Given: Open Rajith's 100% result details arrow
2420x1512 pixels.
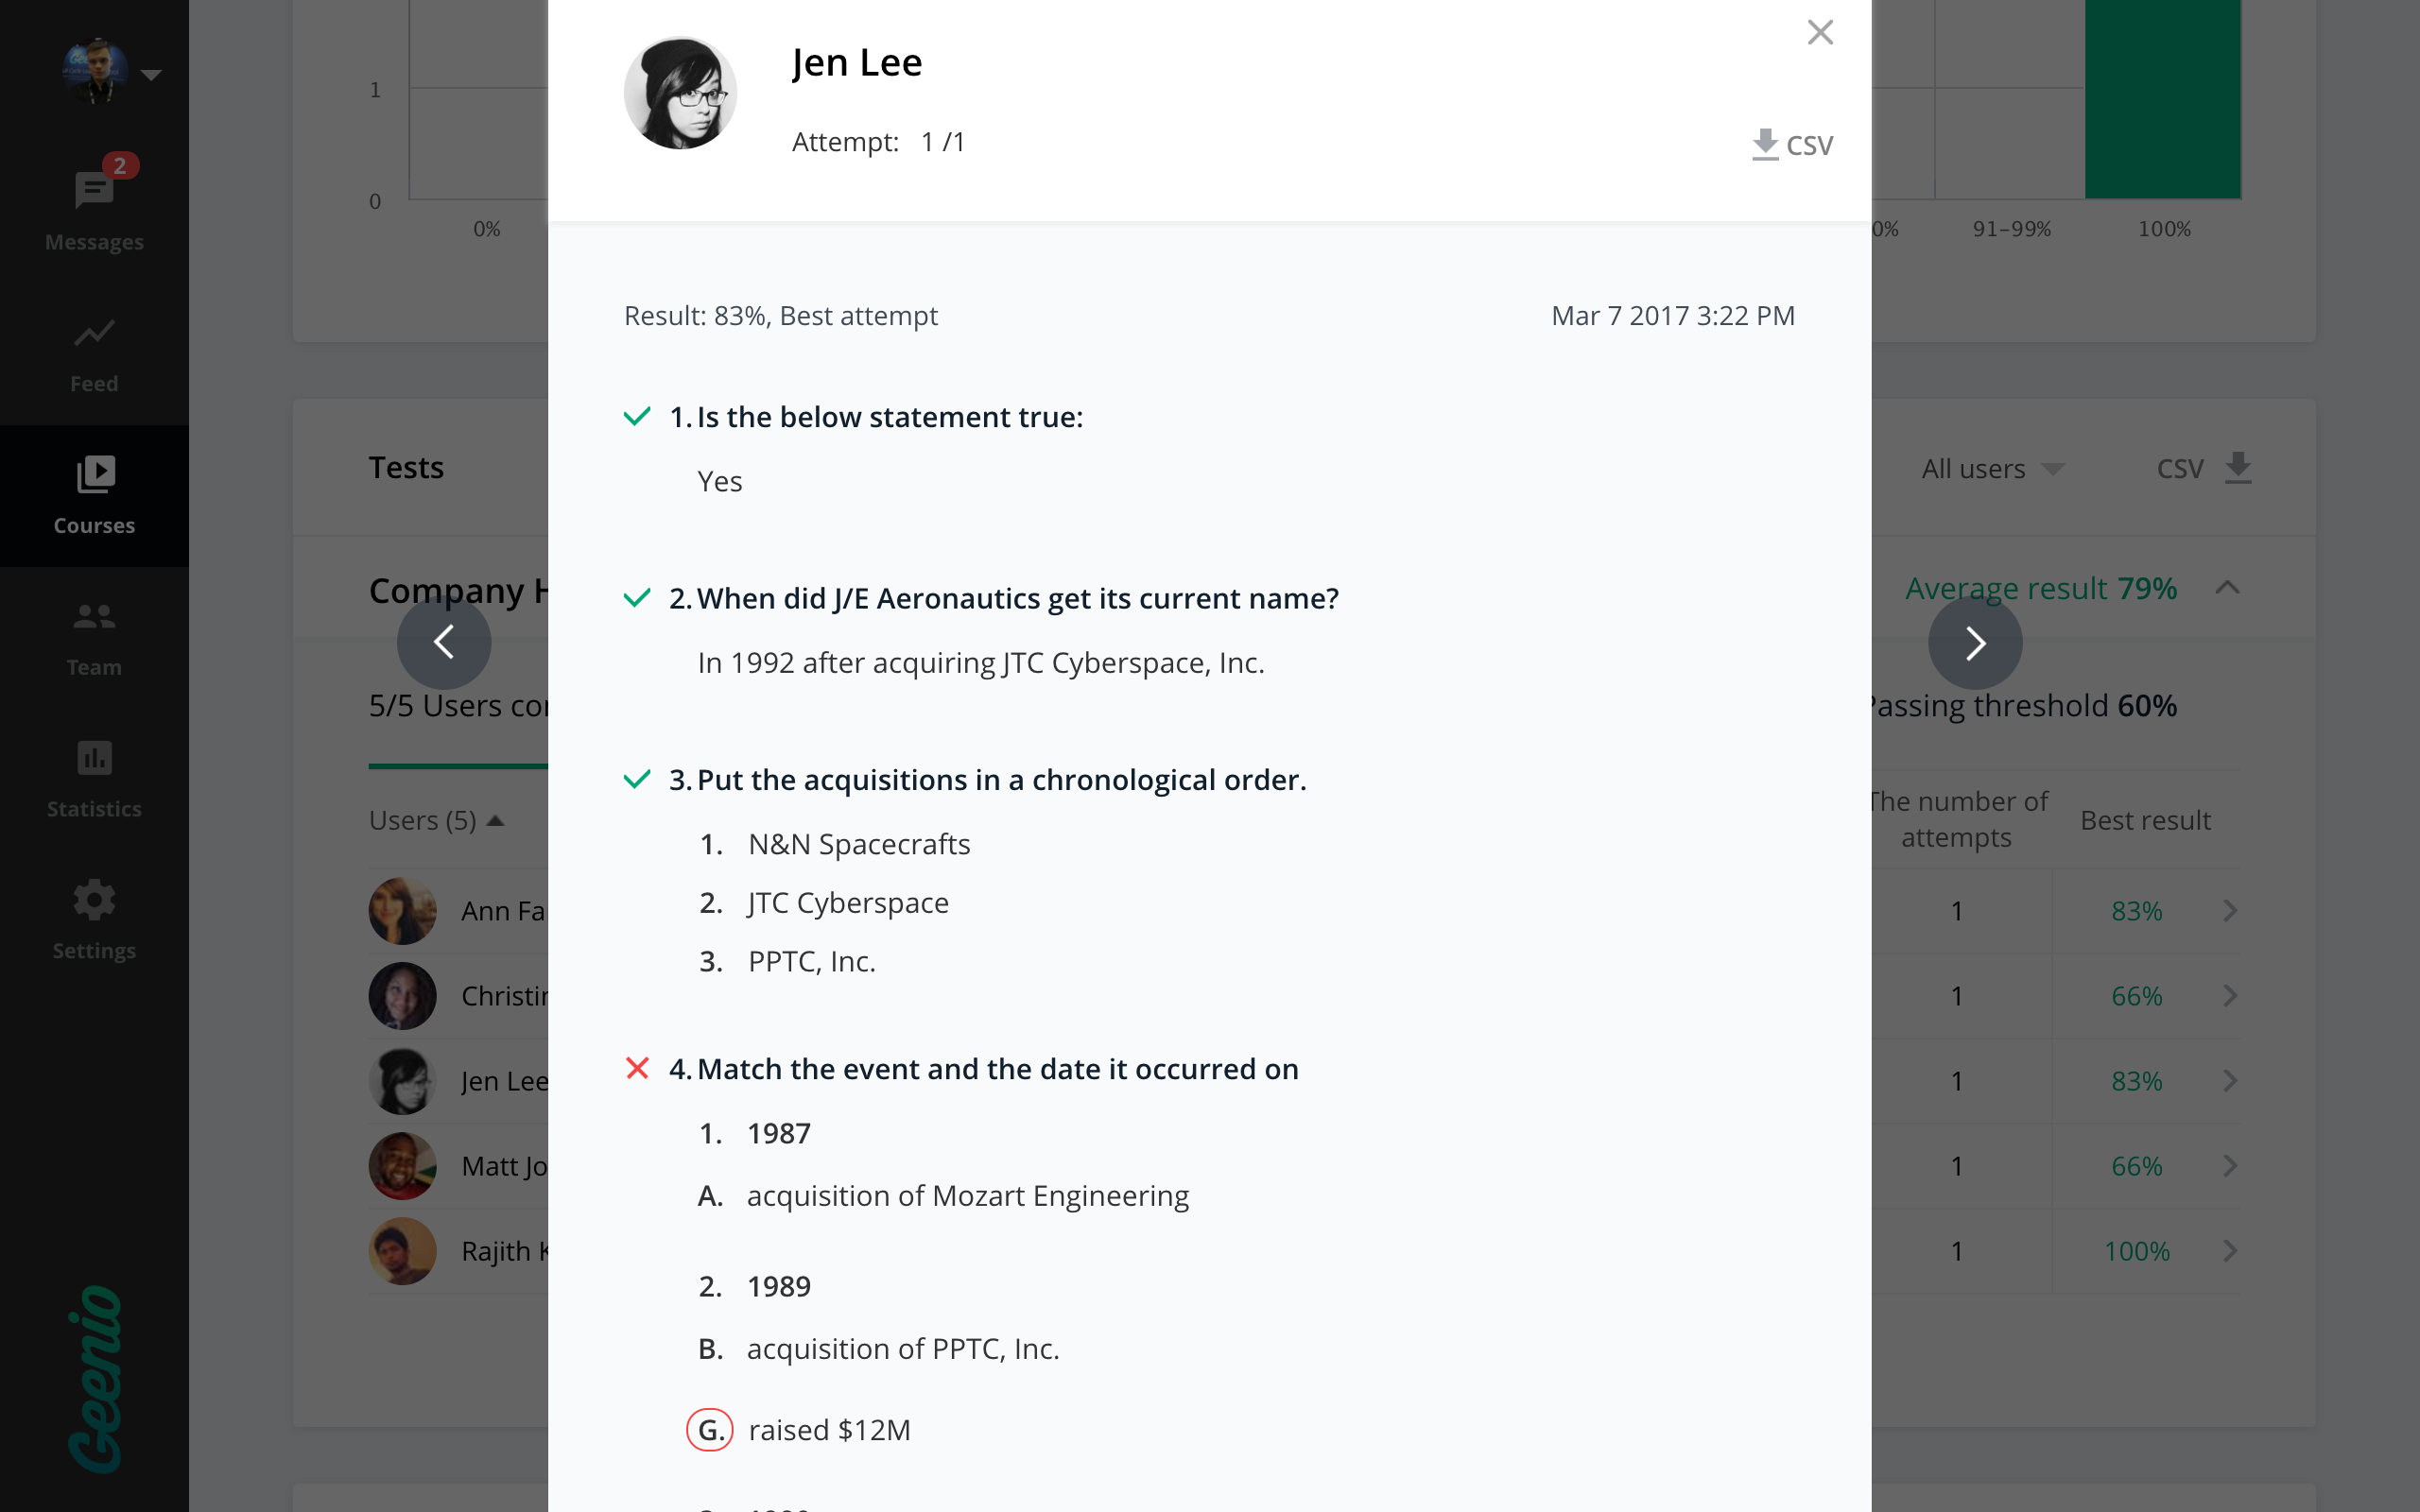Looking at the screenshot, I should tap(2230, 1251).
